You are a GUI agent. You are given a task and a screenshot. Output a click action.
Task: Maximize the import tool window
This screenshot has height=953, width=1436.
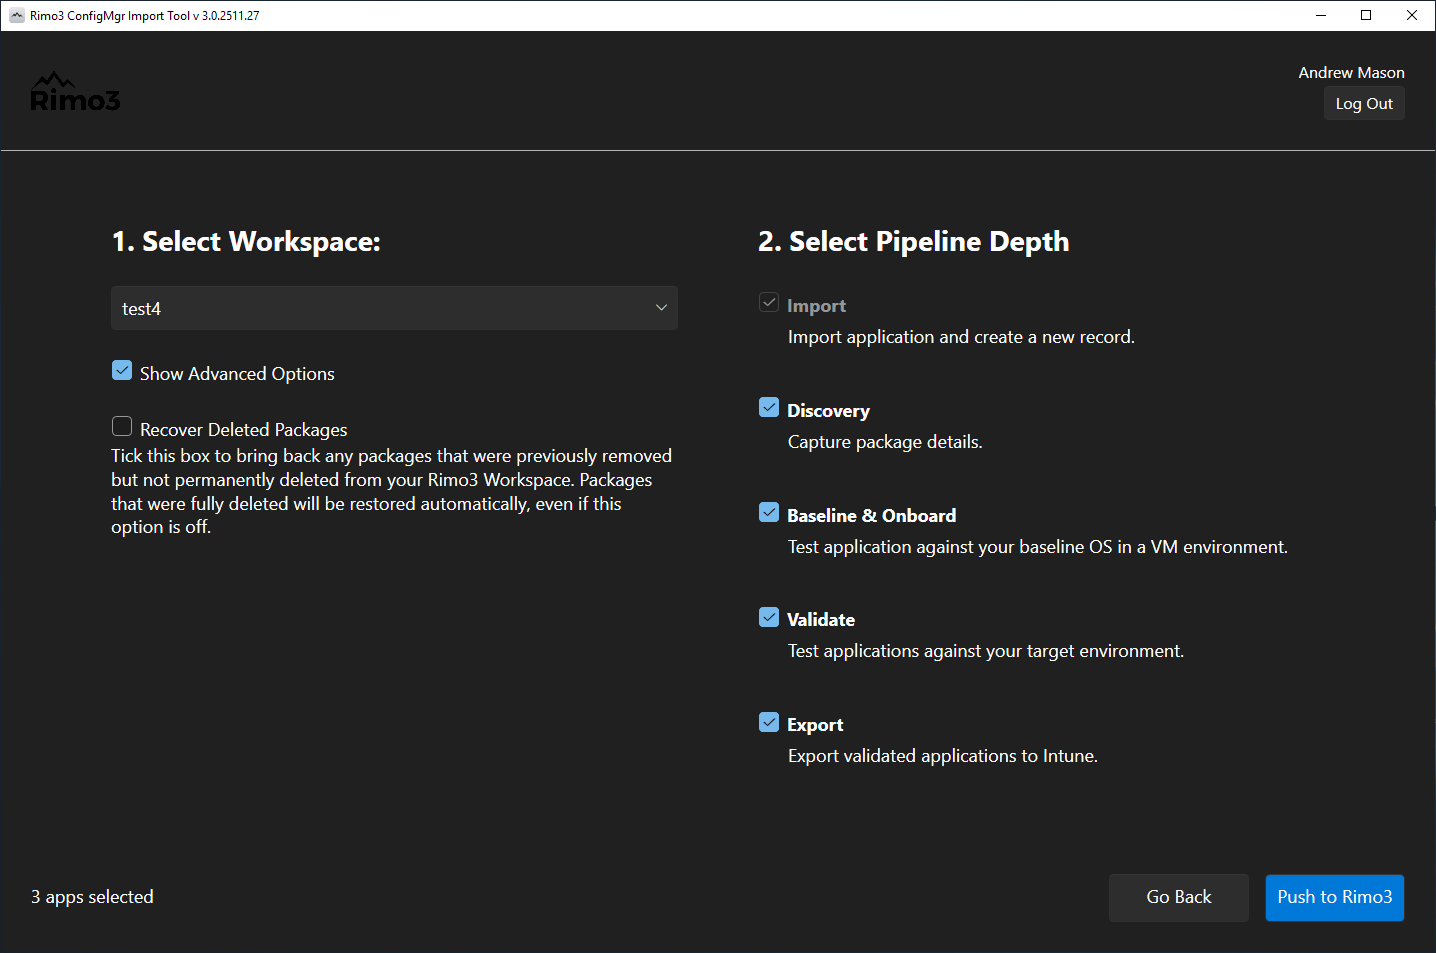pyautogui.click(x=1366, y=15)
